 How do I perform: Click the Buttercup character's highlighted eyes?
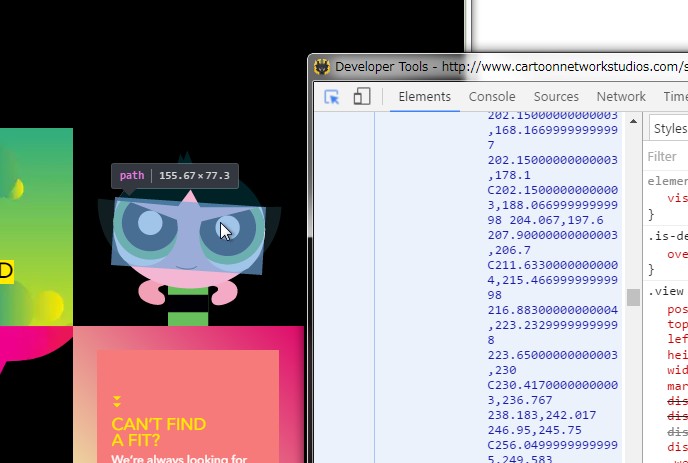tap(189, 236)
